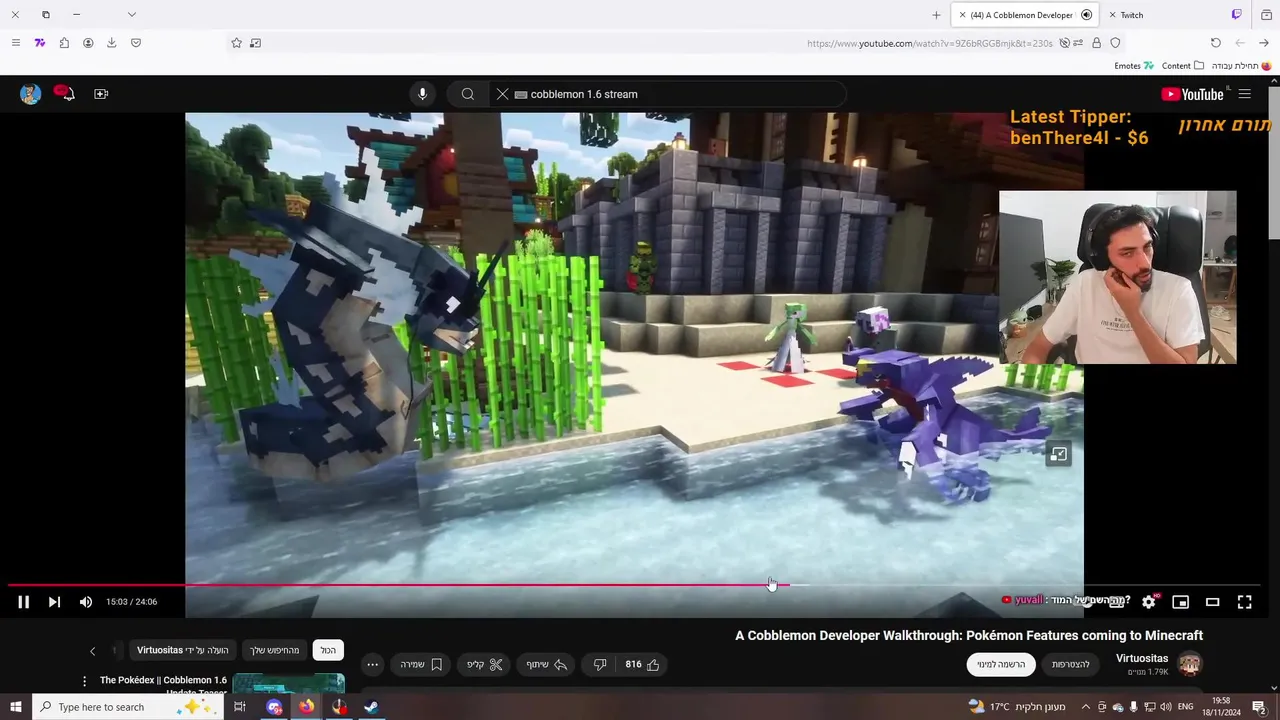This screenshot has height=720, width=1280.
Task: Select the Cobblemon Developer YouTube tab
Action: (1024, 15)
